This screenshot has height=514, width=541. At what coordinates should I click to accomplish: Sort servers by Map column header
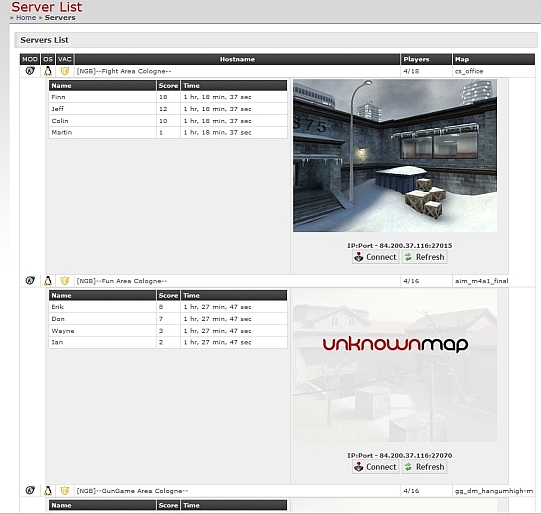point(494,59)
